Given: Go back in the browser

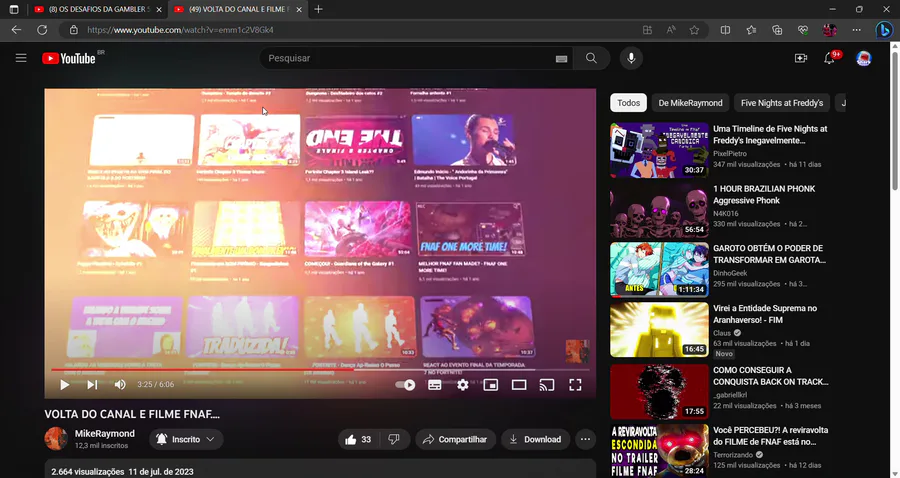Looking at the screenshot, I should 16,30.
